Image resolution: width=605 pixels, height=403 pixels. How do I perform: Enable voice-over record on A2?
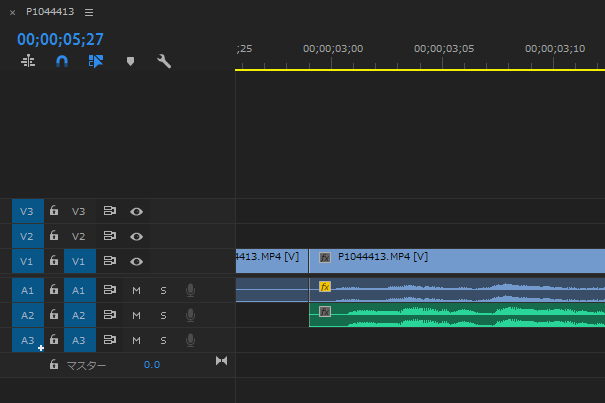point(190,315)
